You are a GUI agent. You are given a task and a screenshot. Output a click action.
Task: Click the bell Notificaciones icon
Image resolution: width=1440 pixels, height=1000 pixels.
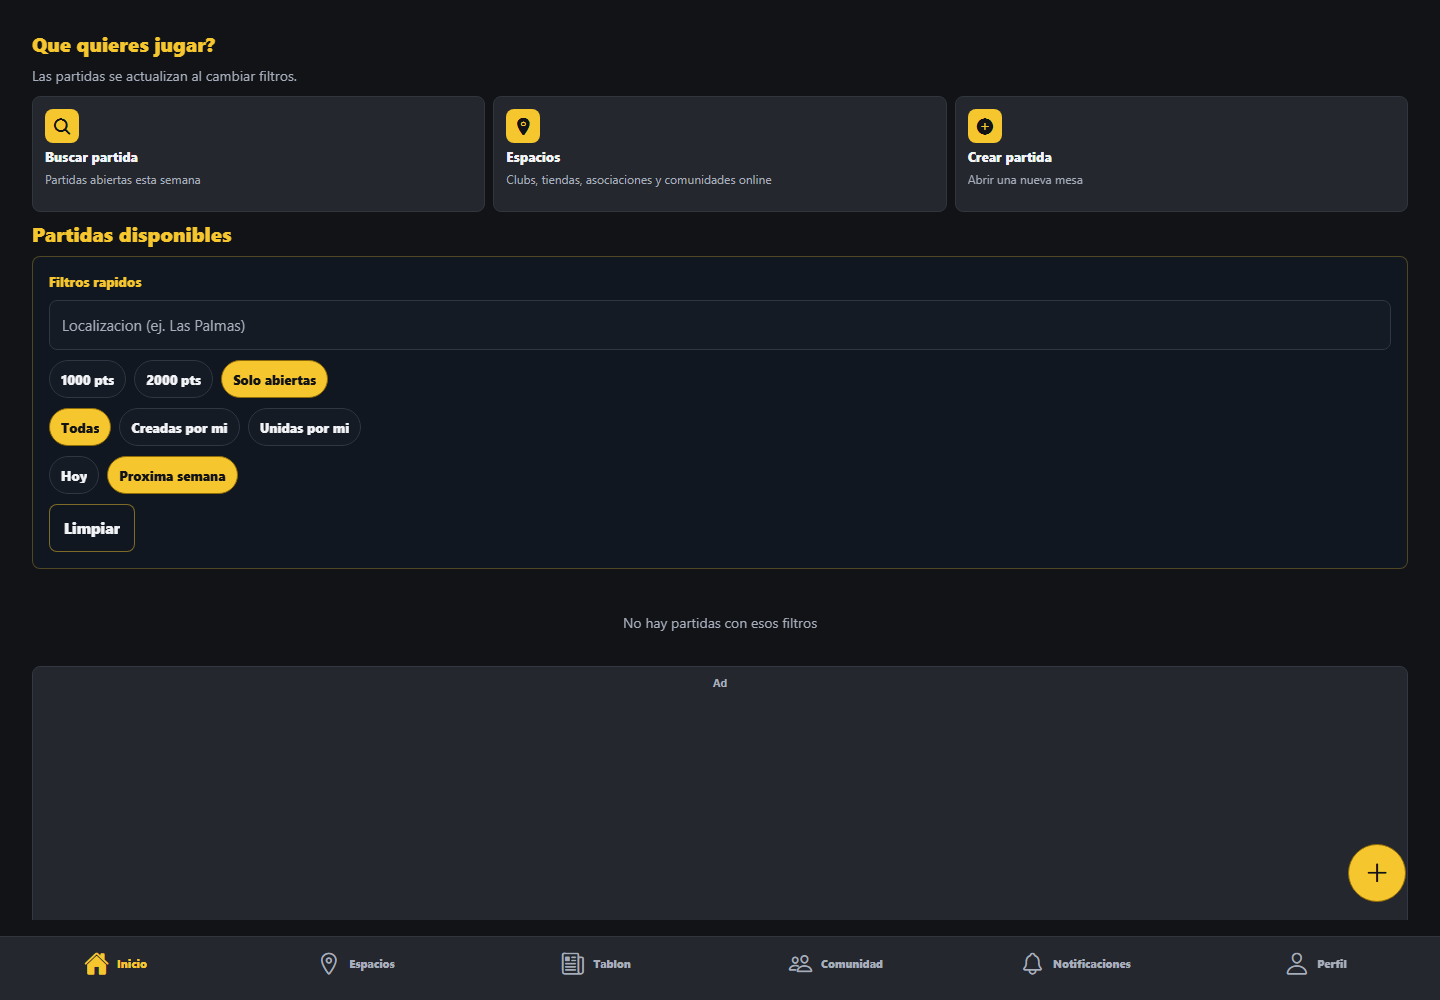pos(1032,963)
